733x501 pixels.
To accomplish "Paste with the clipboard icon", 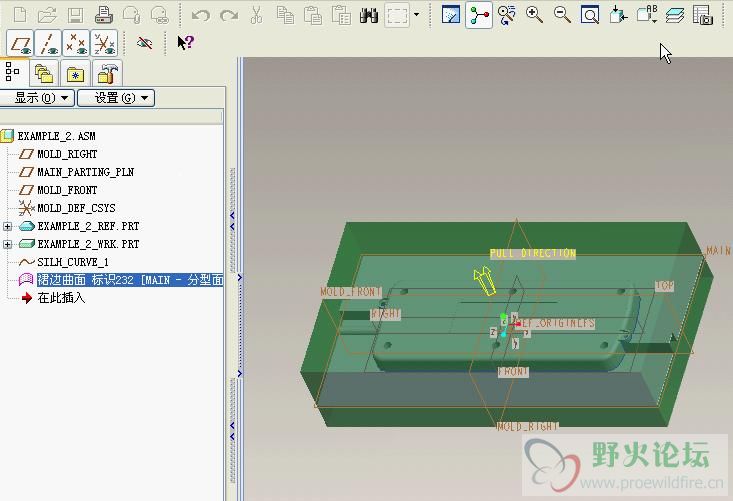I will click(x=313, y=15).
